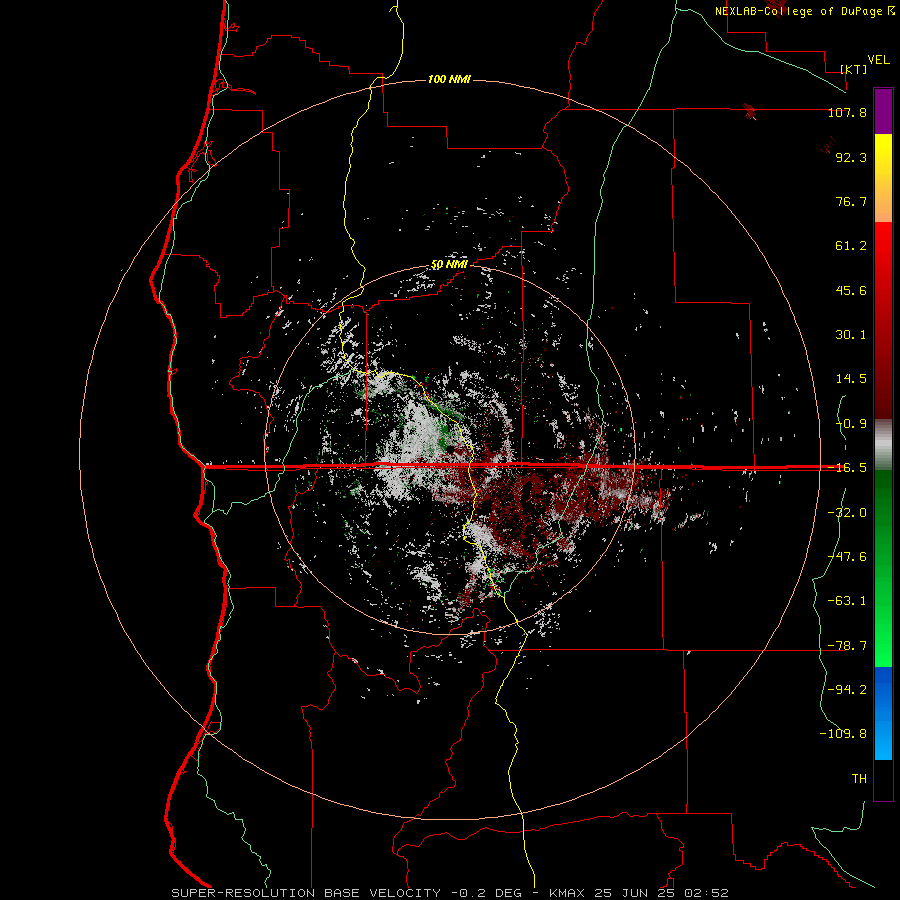Click the 61.2 legend value
The height and width of the screenshot is (900, 900).
851,246
